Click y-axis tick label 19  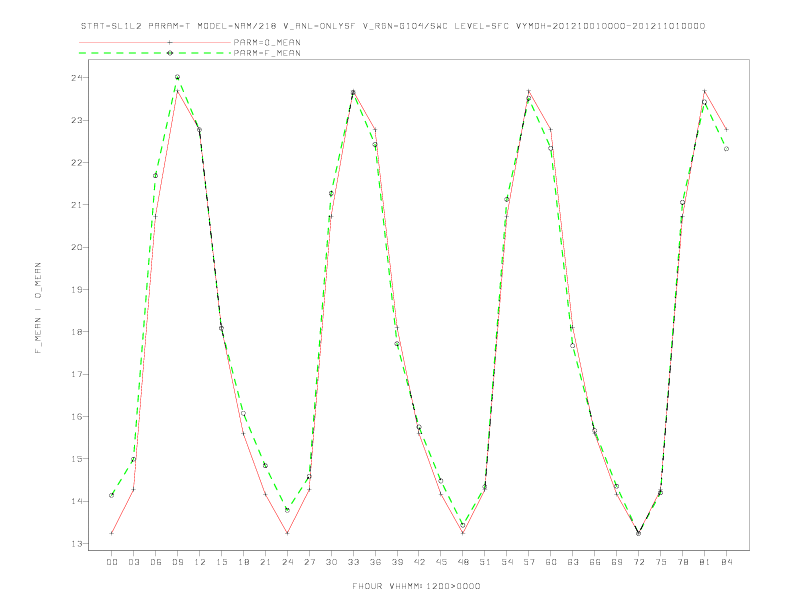click(x=77, y=290)
